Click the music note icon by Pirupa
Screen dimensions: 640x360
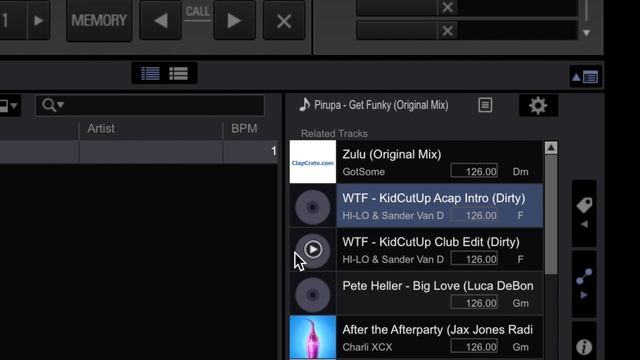[304, 105]
